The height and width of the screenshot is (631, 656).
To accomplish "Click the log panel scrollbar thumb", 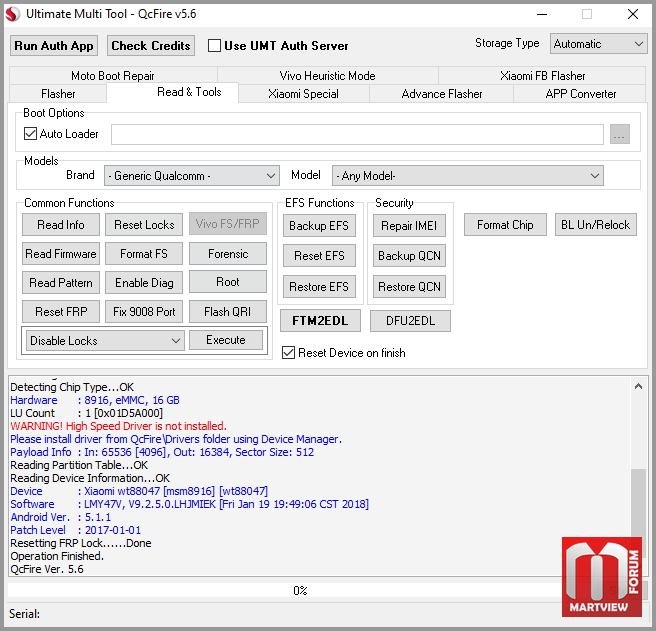I will [638, 502].
